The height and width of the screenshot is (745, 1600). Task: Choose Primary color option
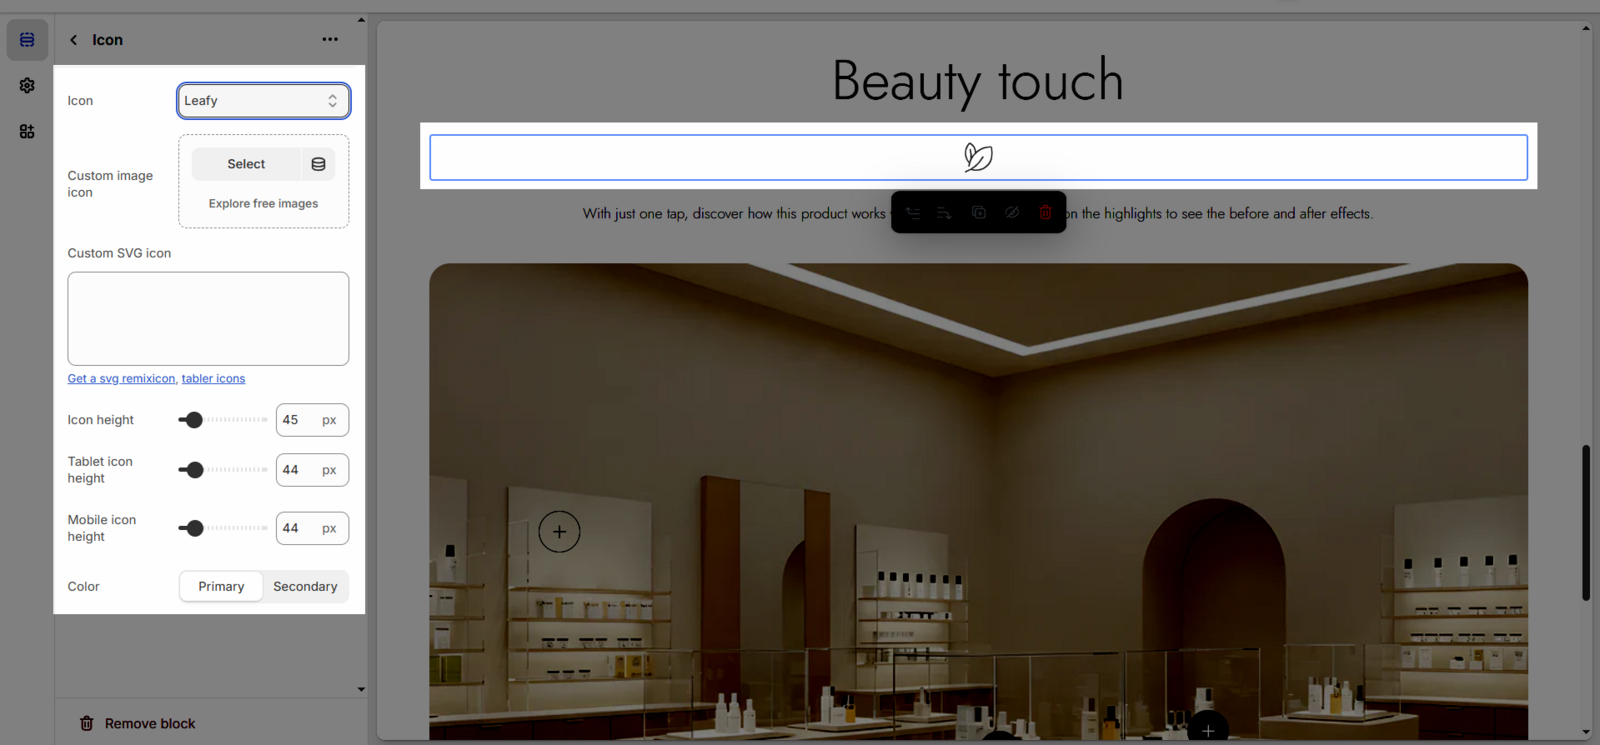221,587
